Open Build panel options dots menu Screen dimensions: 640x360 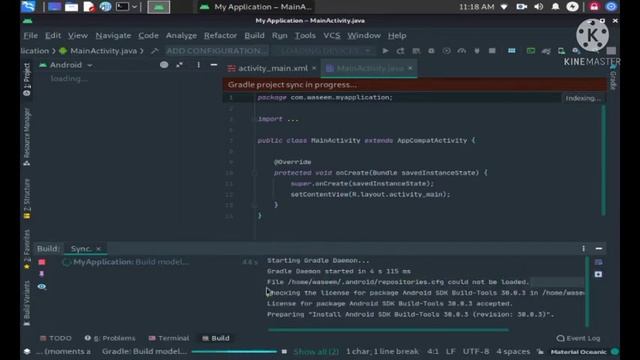(x=583, y=249)
